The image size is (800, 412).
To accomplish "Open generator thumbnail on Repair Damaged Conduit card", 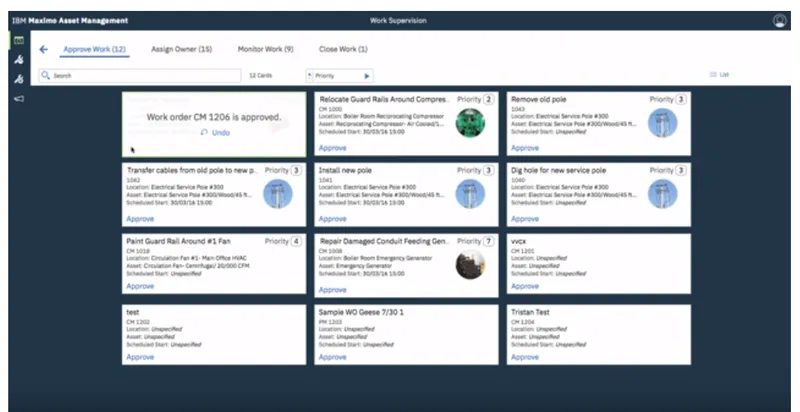I will pyautogui.click(x=470, y=265).
